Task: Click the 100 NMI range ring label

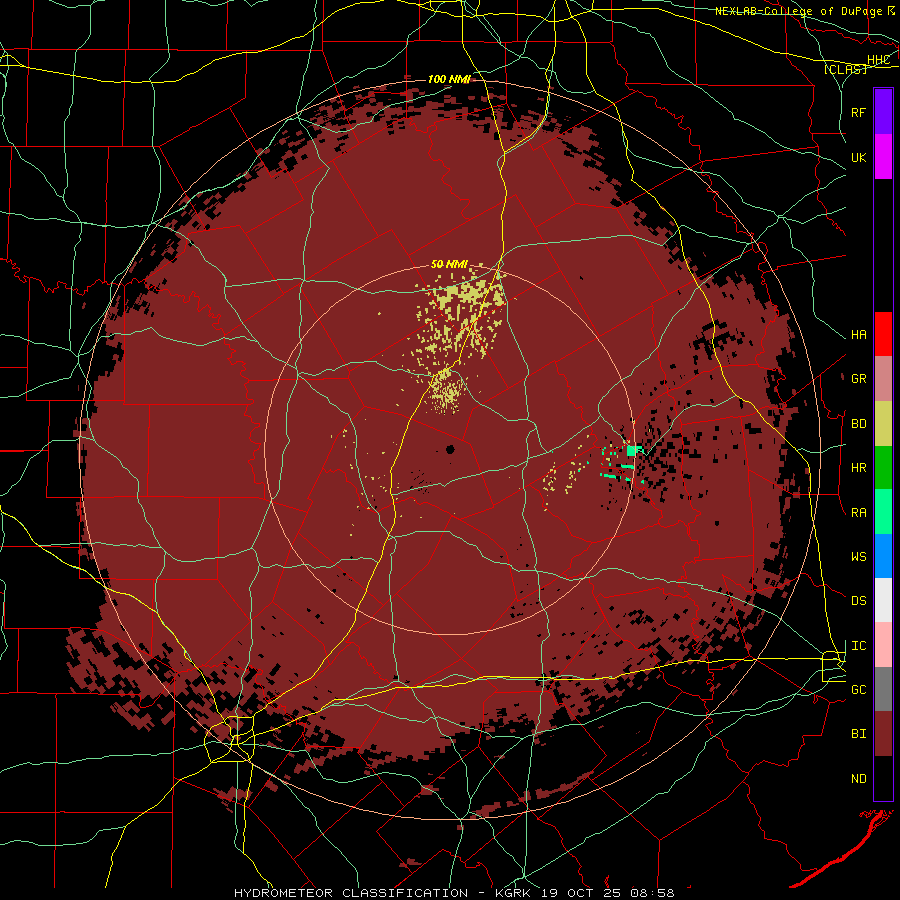Action: tap(449, 79)
